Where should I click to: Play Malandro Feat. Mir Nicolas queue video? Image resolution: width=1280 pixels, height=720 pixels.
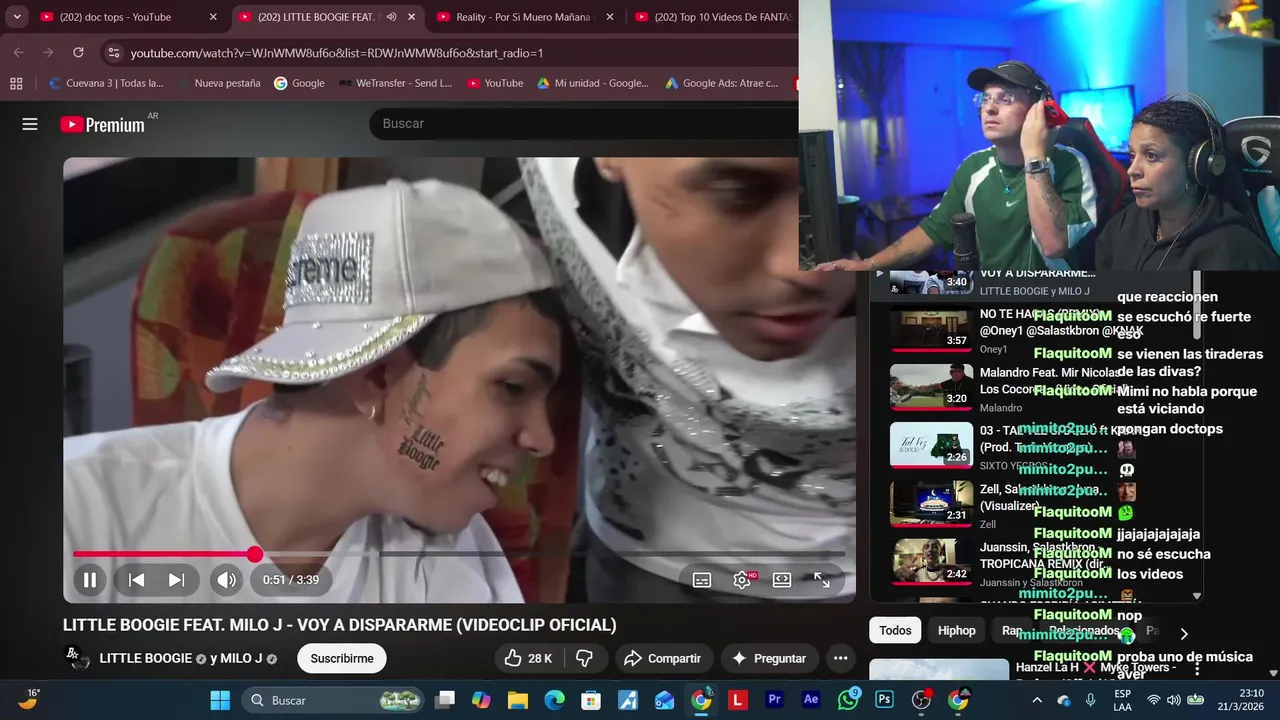pyautogui.click(x=931, y=387)
